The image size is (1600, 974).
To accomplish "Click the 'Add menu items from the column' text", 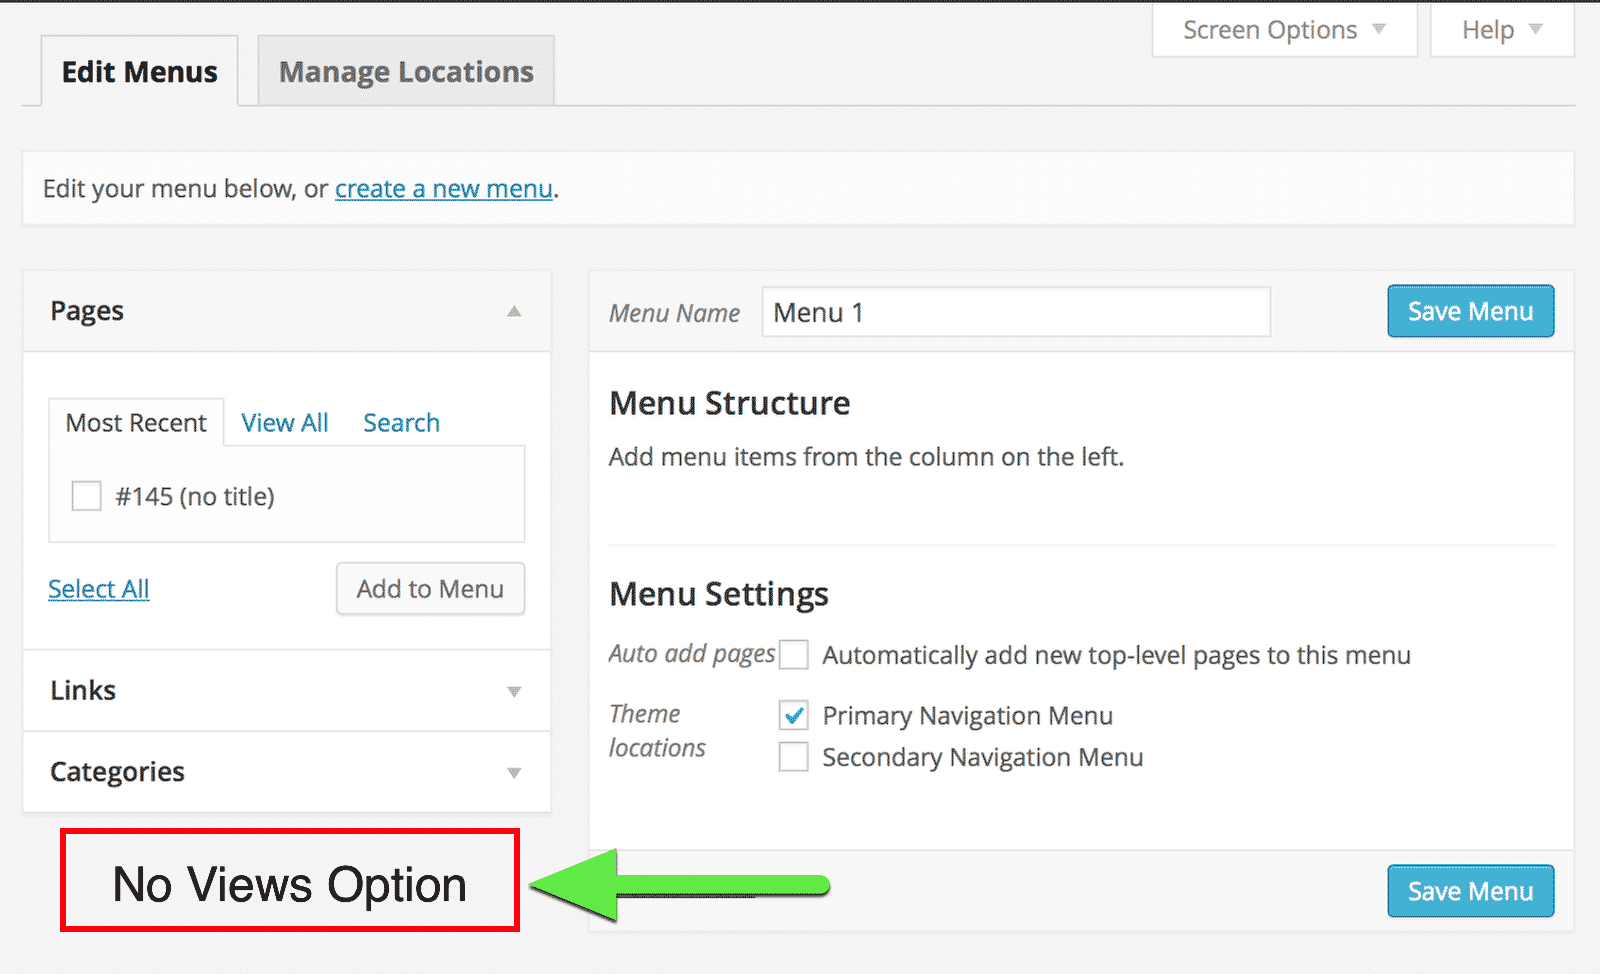I will (866, 457).
